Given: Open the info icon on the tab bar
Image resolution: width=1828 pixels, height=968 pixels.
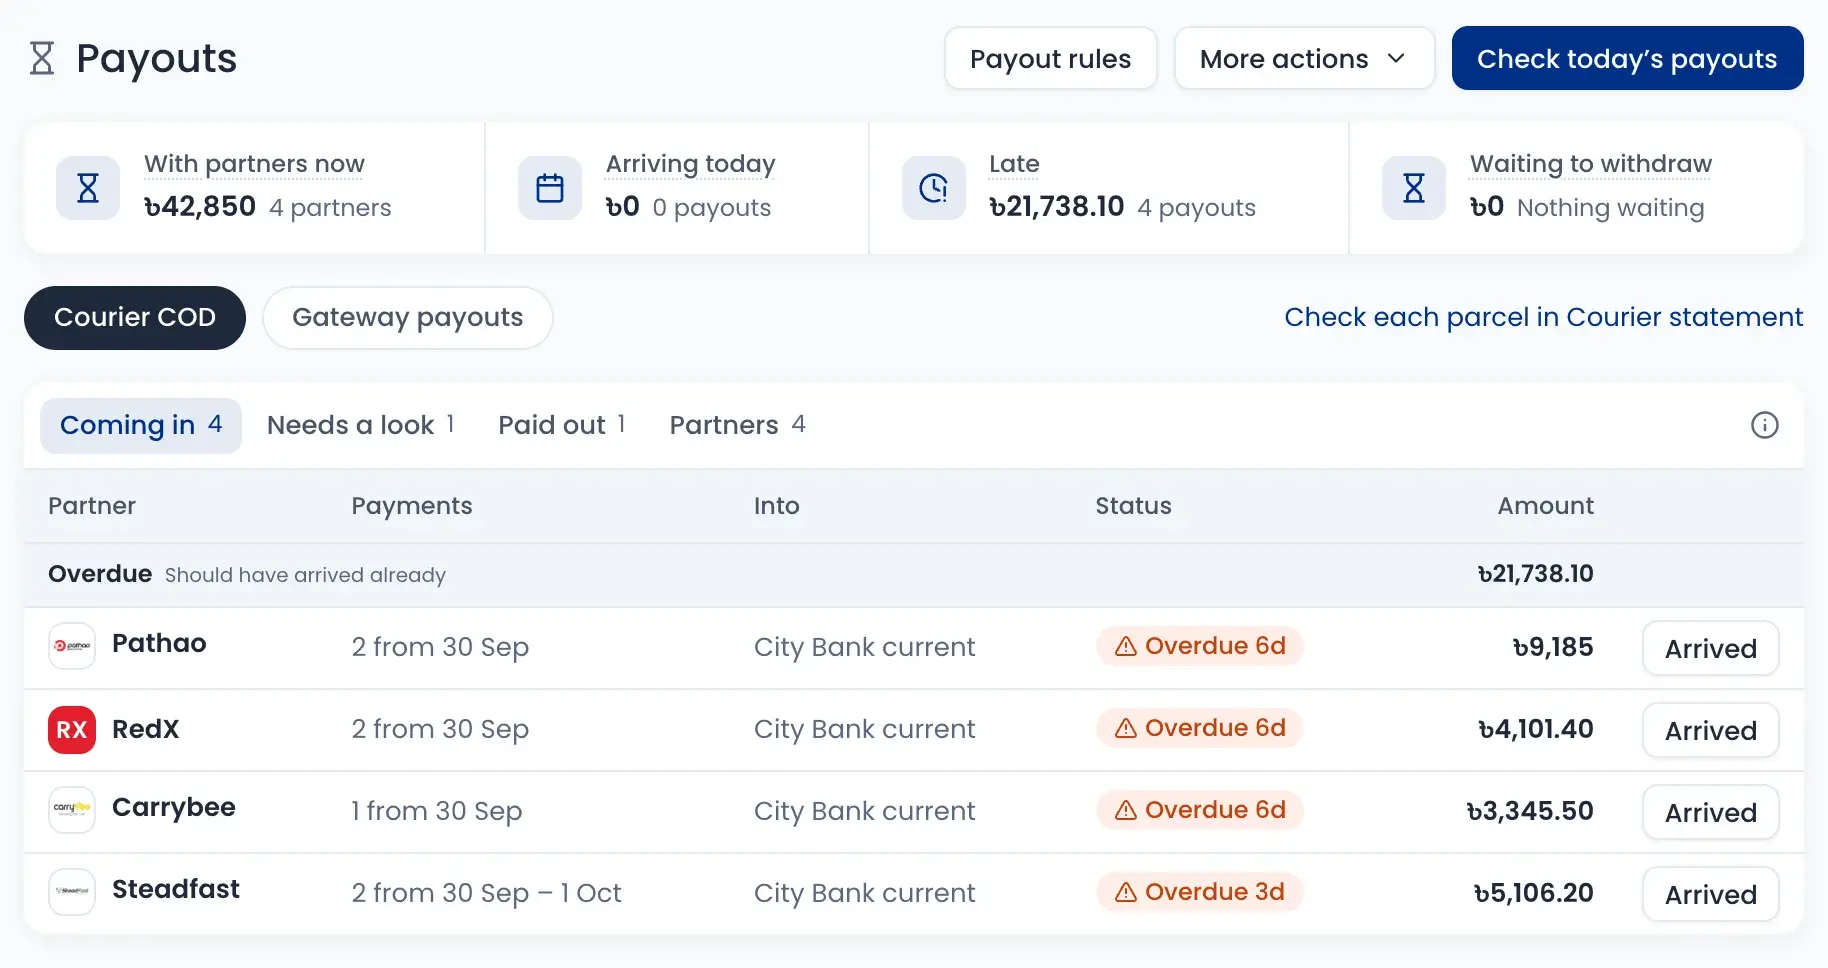Looking at the screenshot, I should (x=1765, y=425).
